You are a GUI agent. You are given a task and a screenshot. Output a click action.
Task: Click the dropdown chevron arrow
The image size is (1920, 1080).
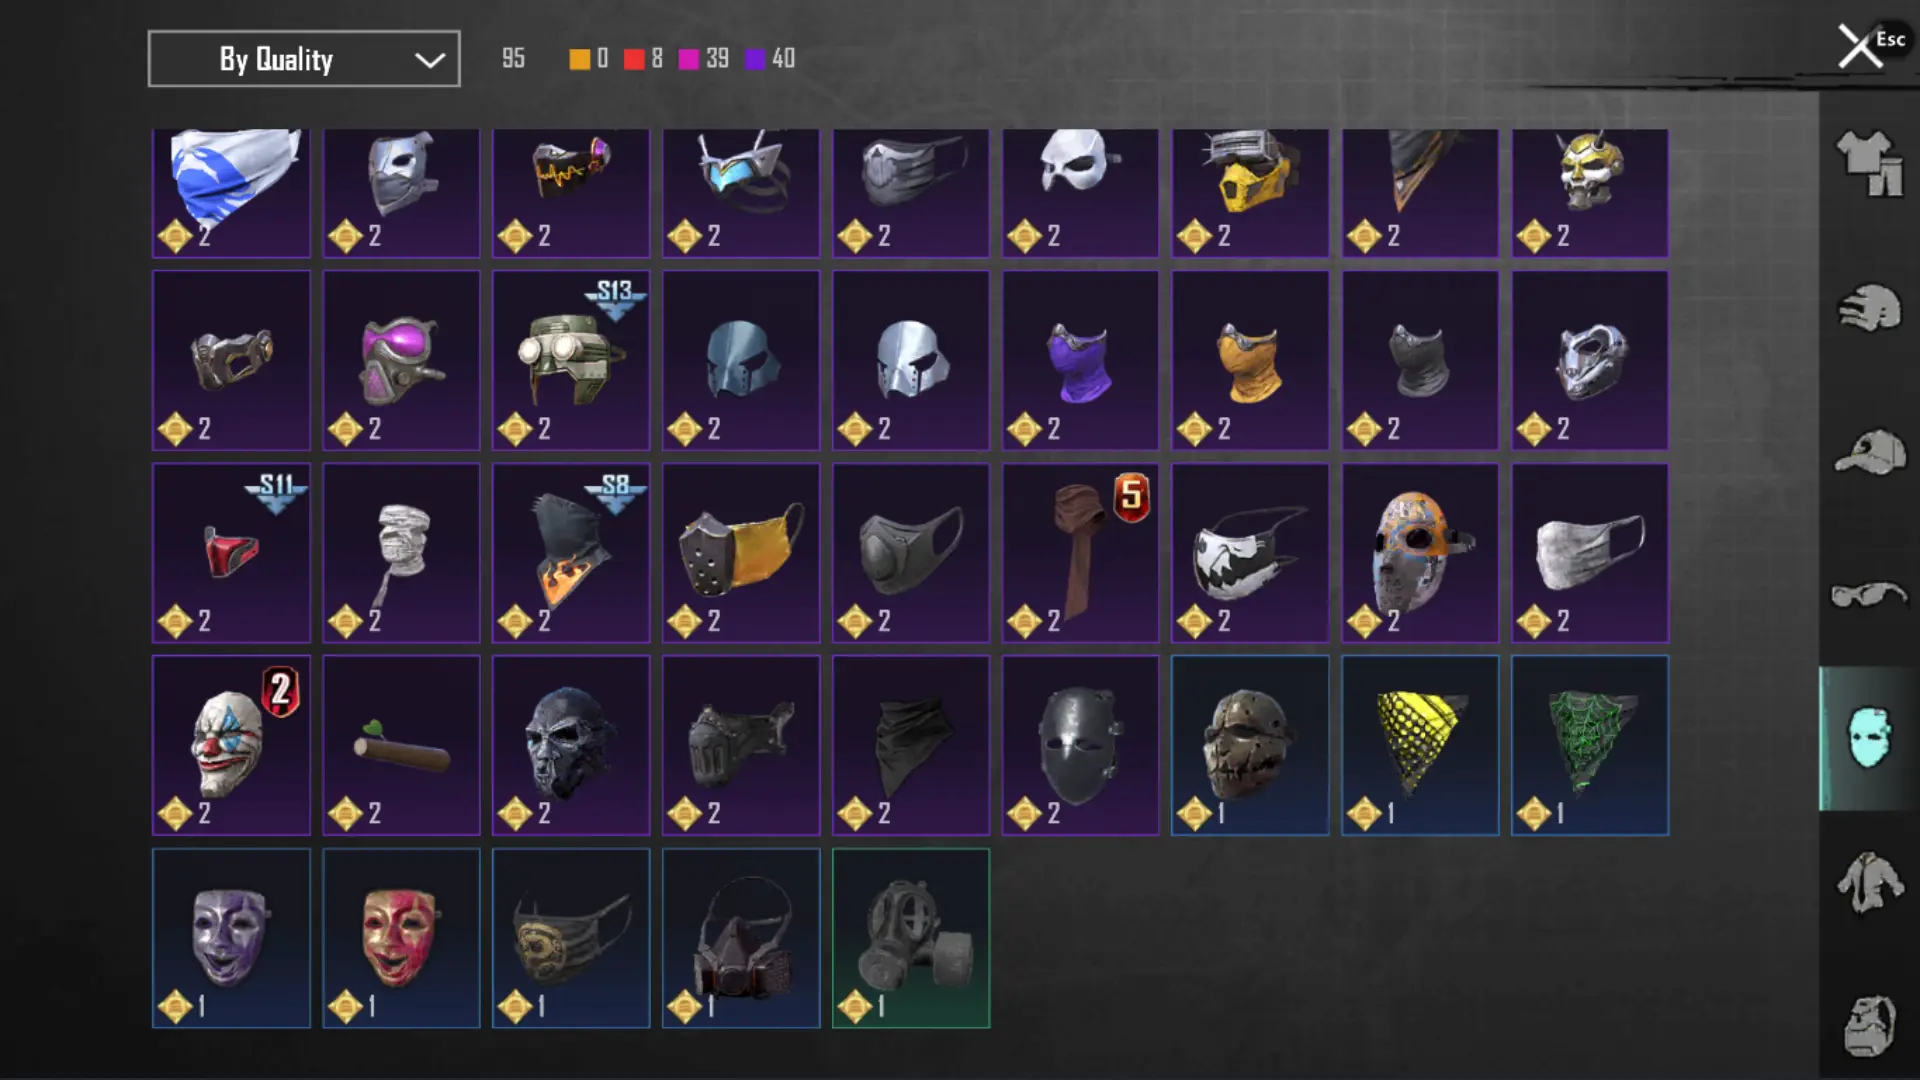click(430, 60)
